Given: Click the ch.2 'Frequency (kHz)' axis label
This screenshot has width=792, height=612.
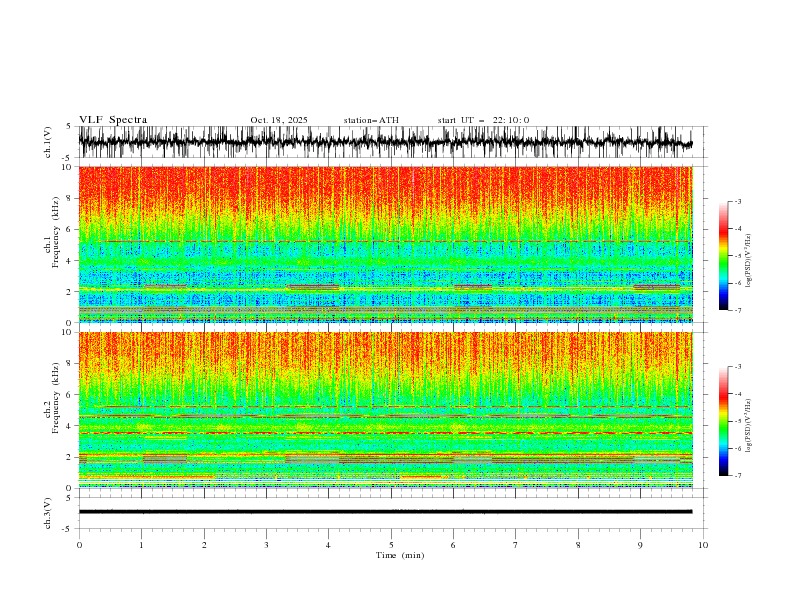Looking at the screenshot, I should tap(56, 398).
